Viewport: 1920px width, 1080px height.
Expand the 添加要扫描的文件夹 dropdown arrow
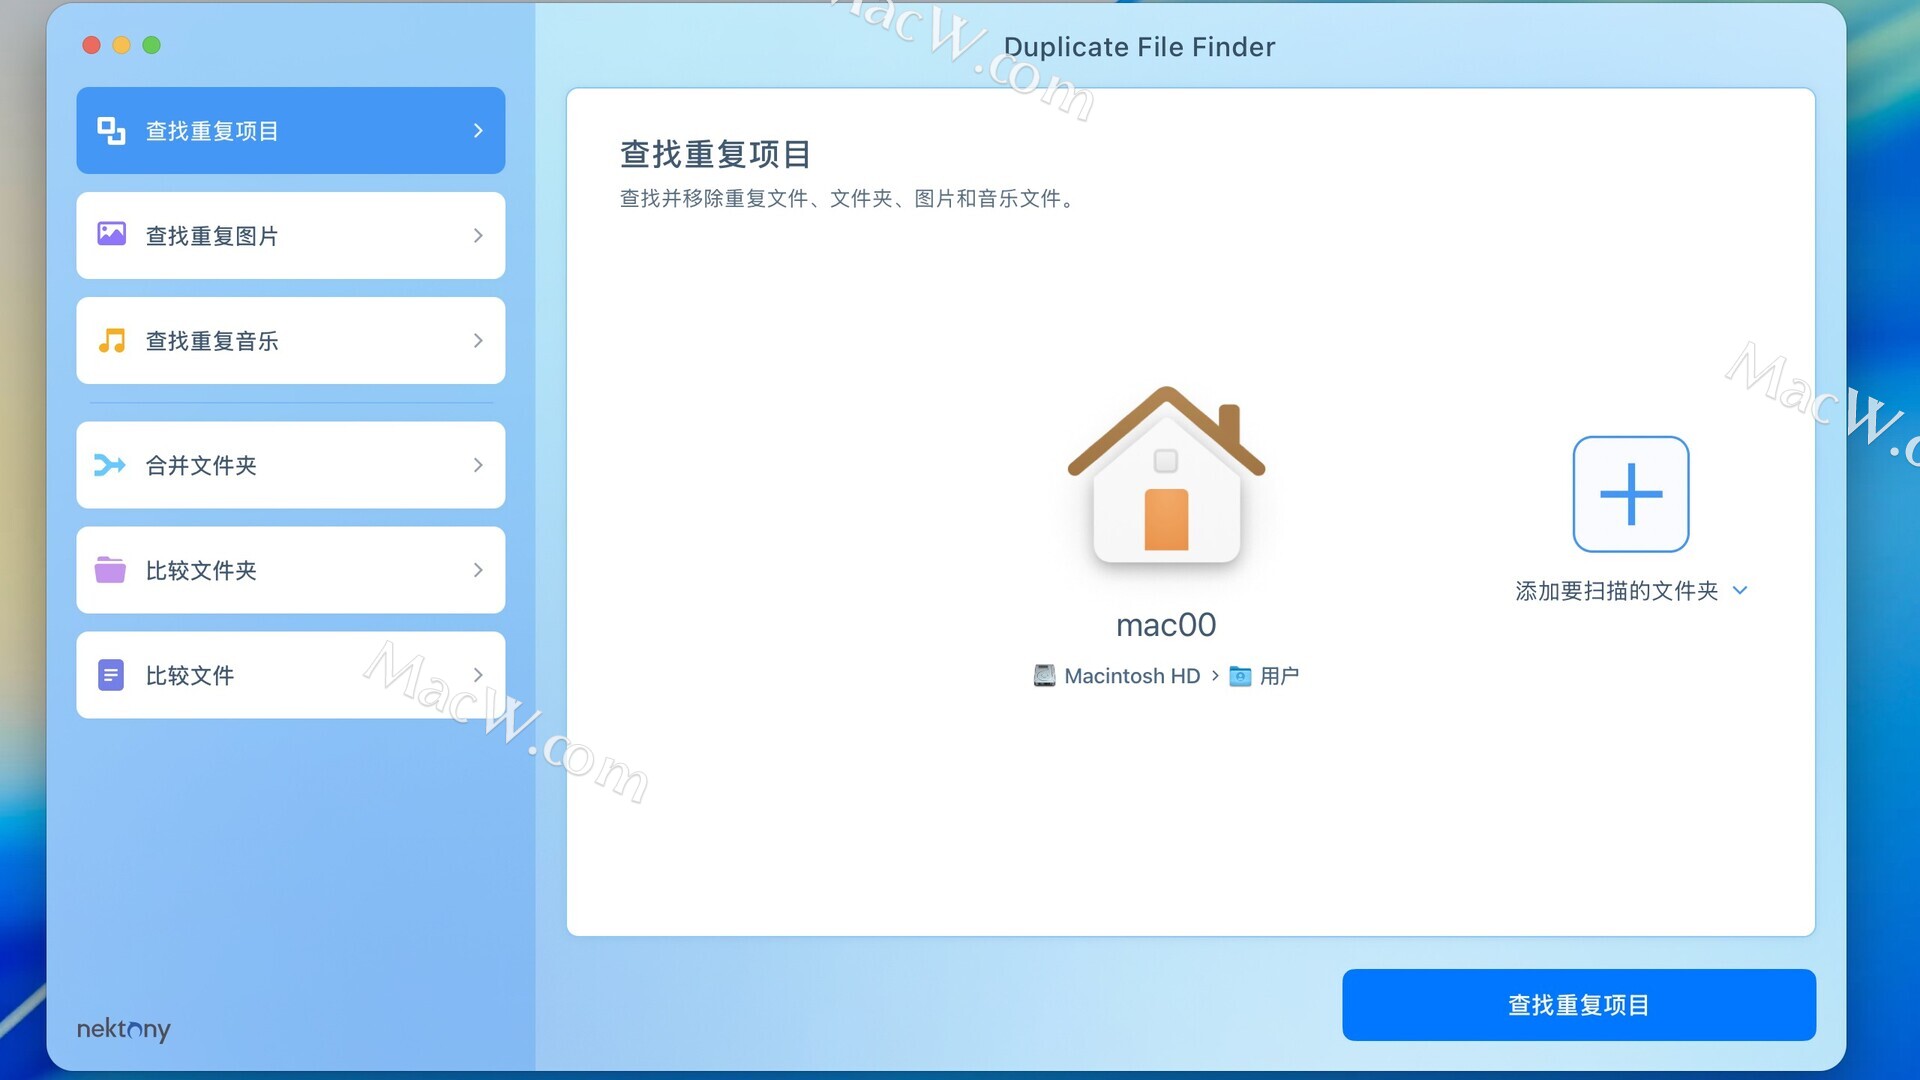pos(1740,590)
